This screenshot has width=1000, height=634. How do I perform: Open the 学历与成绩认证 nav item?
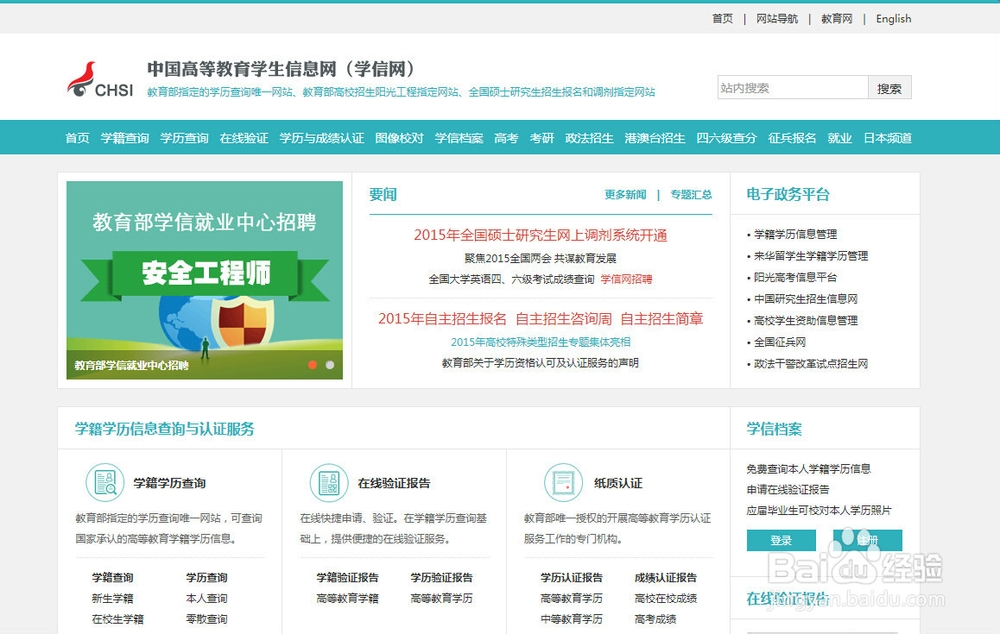321,138
